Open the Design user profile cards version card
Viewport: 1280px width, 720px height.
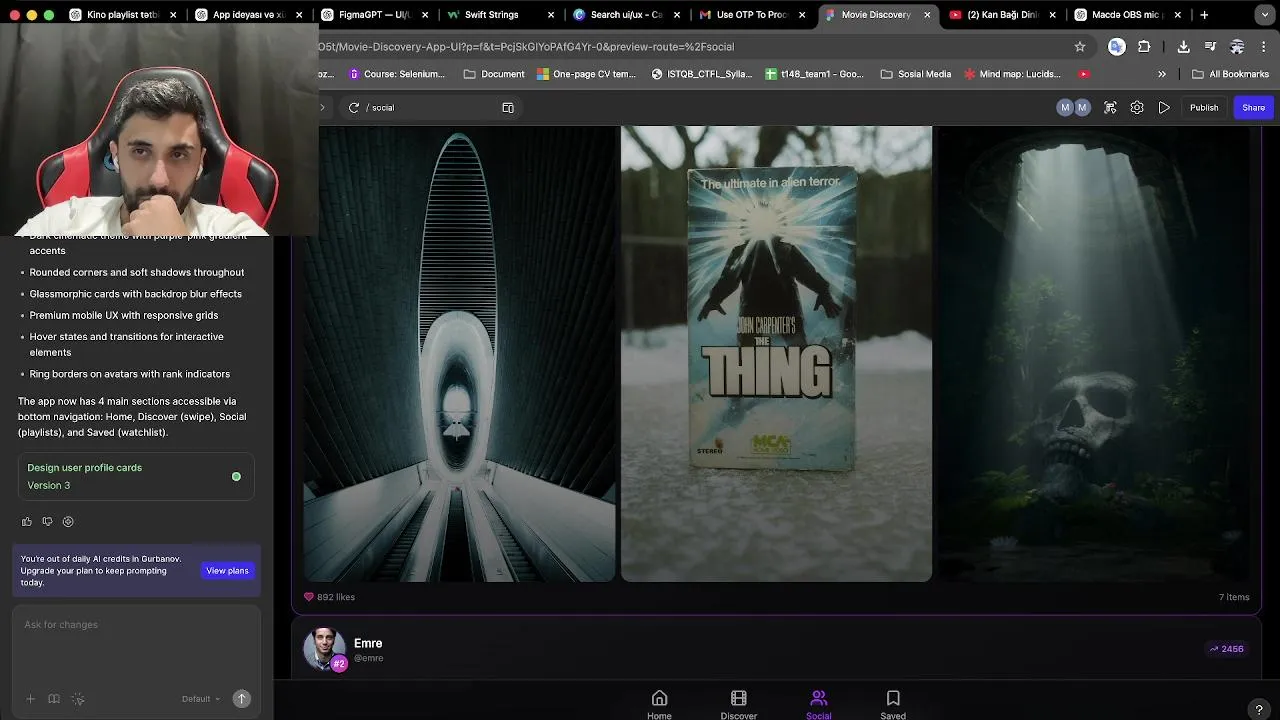136,477
